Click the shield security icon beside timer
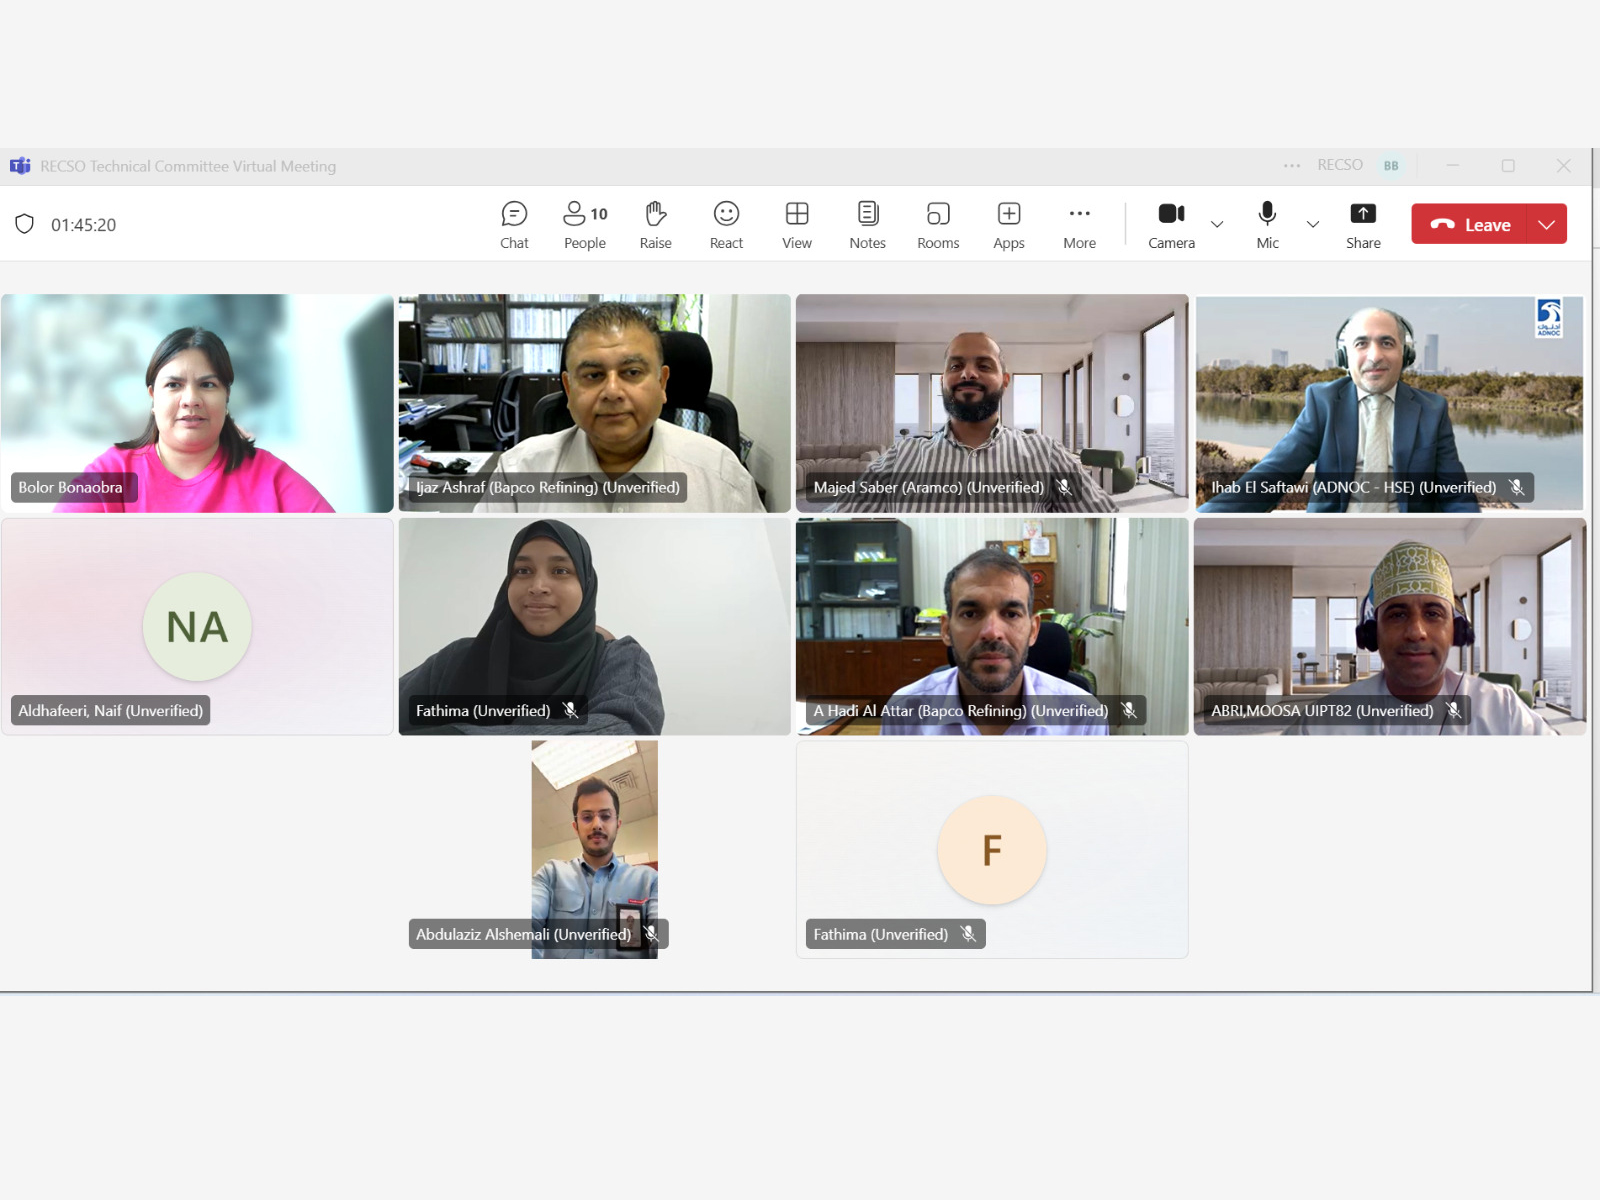The width and height of the screenshot is (1600, 1200). point(25,224)
